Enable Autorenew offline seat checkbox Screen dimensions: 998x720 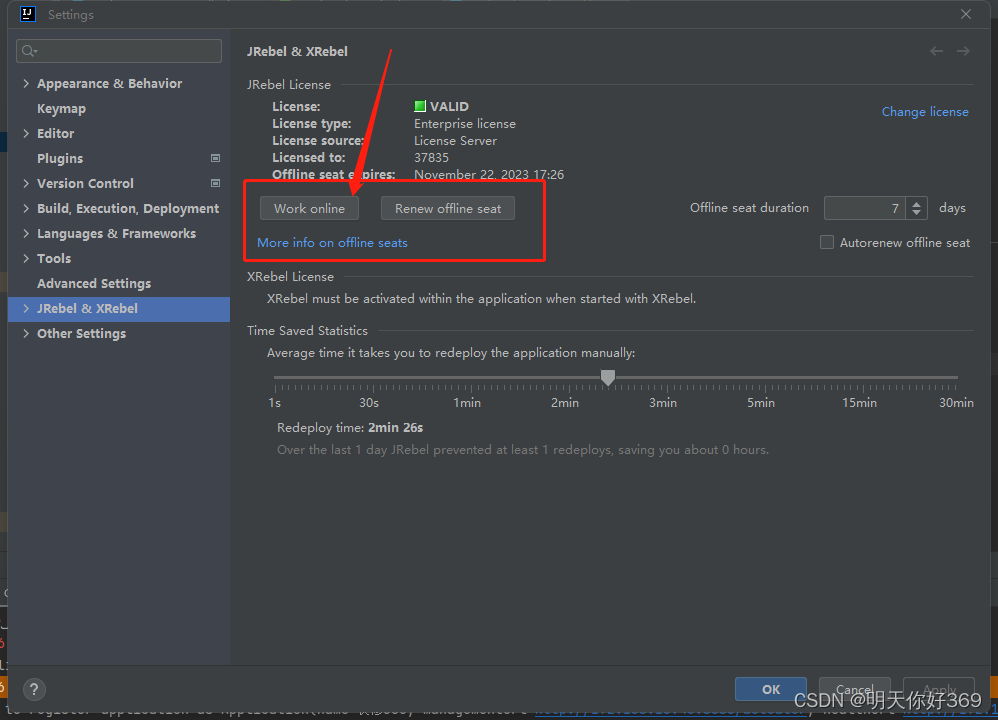point(827,243)
